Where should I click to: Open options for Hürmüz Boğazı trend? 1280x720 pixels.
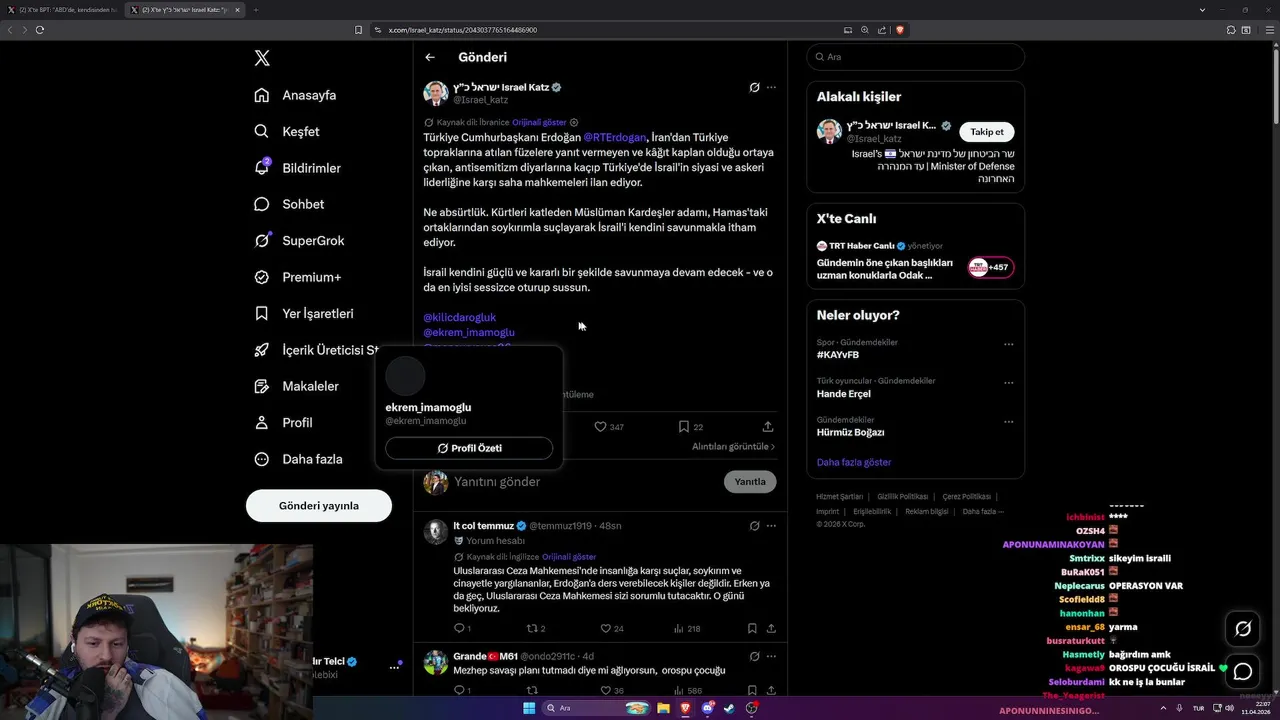[1008, 422]
